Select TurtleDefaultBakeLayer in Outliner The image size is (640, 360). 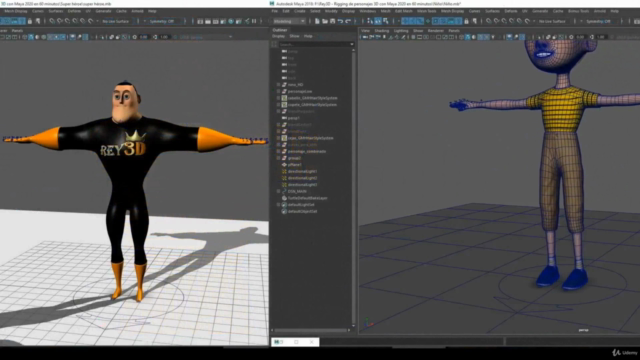point(307,198)
